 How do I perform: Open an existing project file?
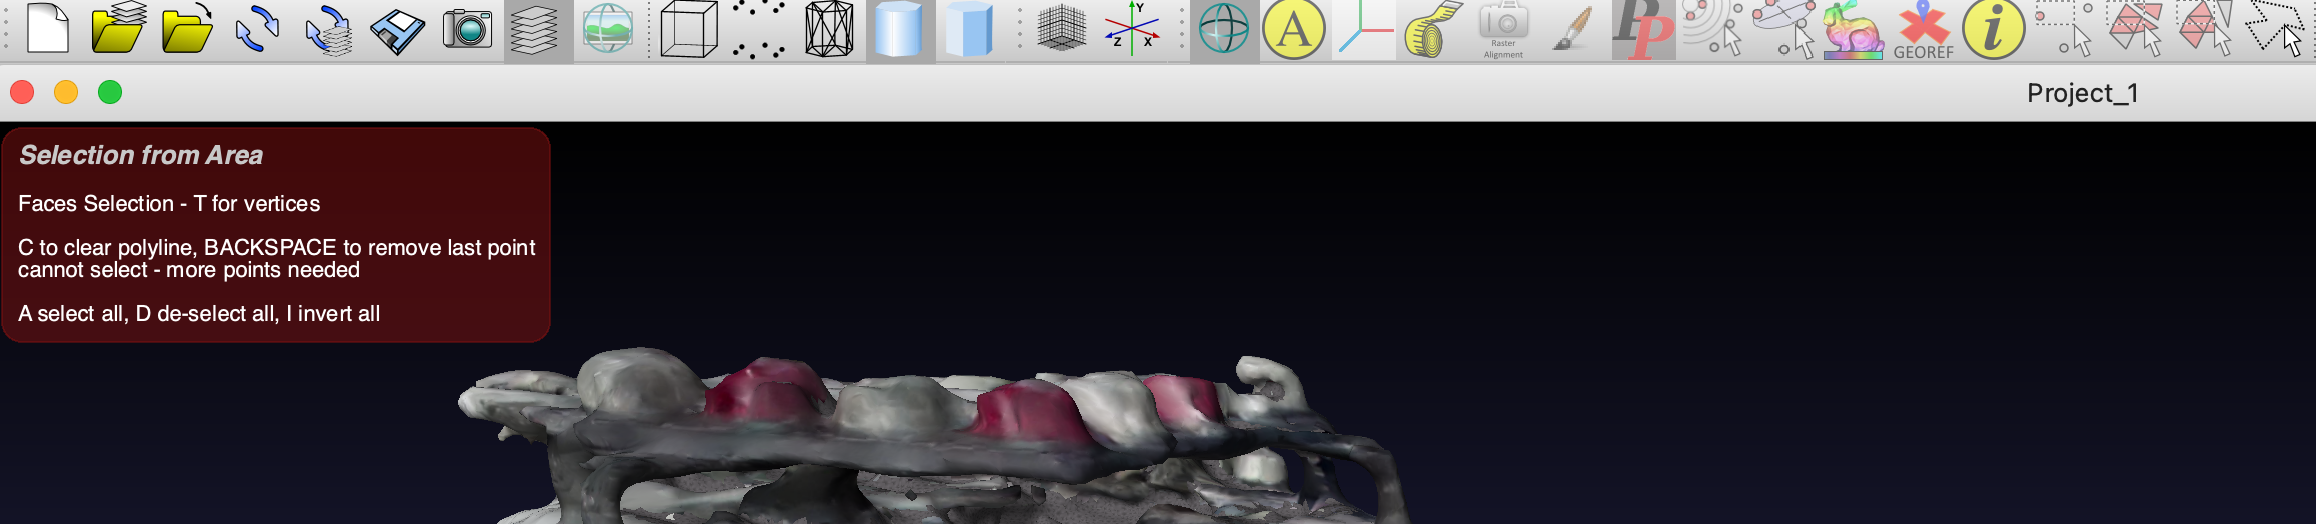point(117,28)
